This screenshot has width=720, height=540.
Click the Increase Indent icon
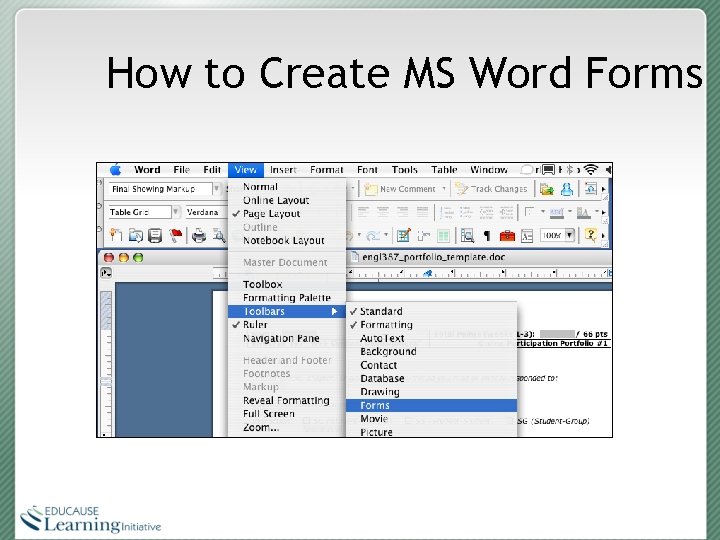[x=506, y=212]
